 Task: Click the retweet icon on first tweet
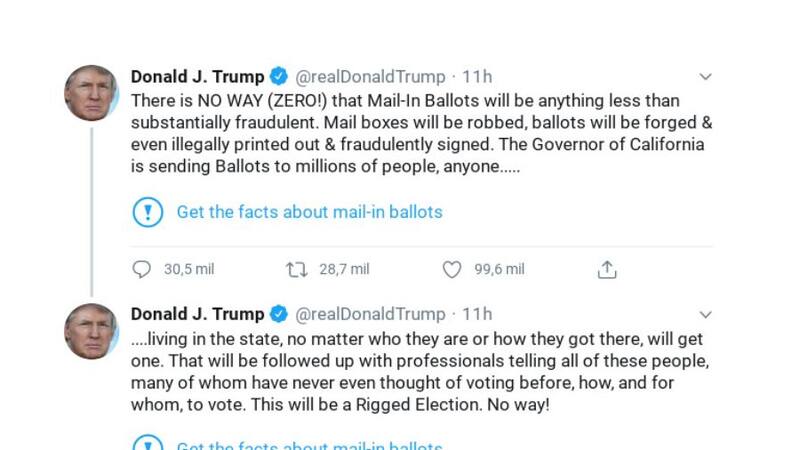(297, 269)
